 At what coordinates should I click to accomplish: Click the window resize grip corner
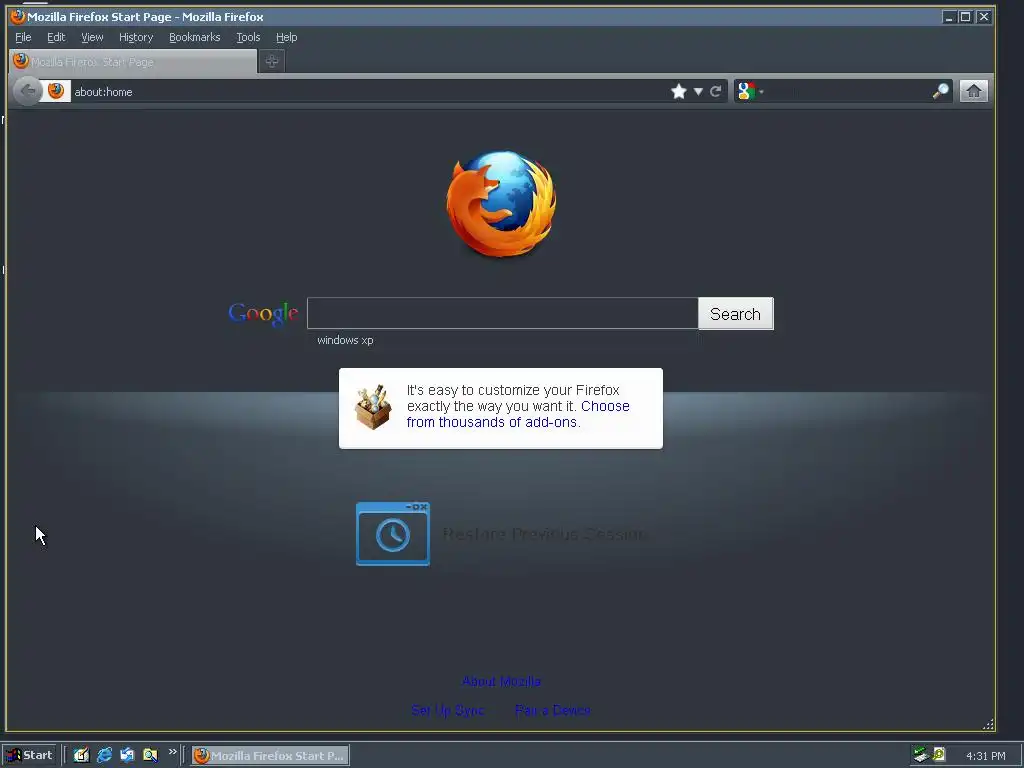coord(988,724)
